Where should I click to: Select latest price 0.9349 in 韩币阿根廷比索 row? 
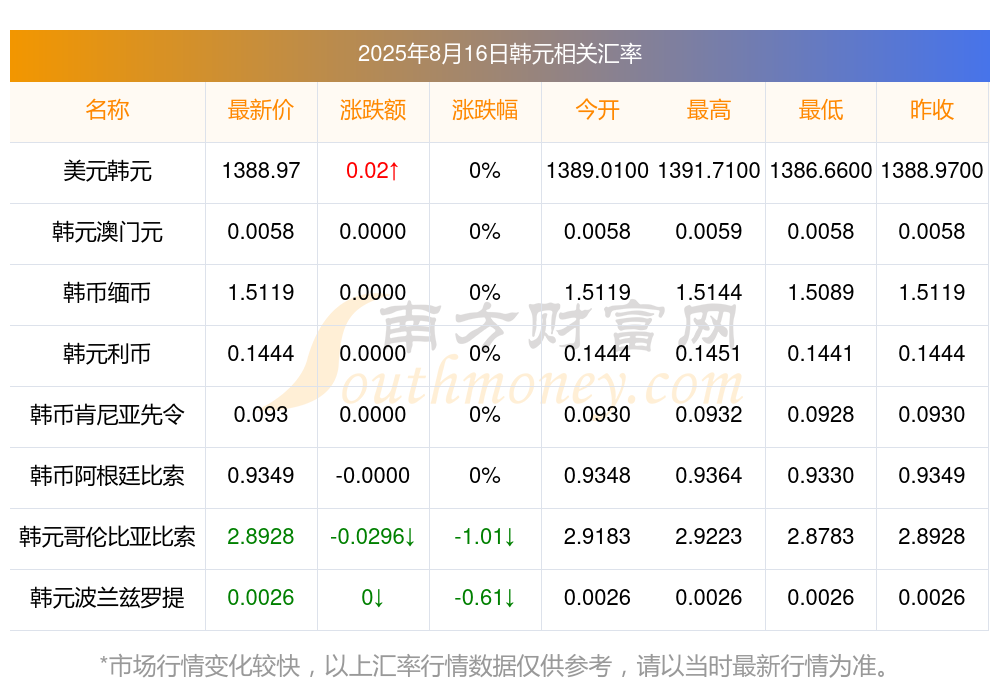(261, 476)
